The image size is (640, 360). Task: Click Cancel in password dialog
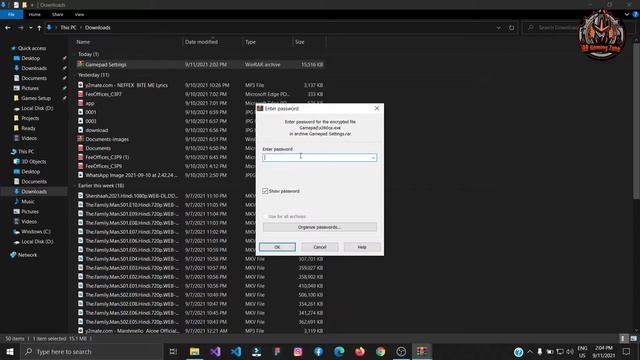pyautogui.click(x=320, y=247)
